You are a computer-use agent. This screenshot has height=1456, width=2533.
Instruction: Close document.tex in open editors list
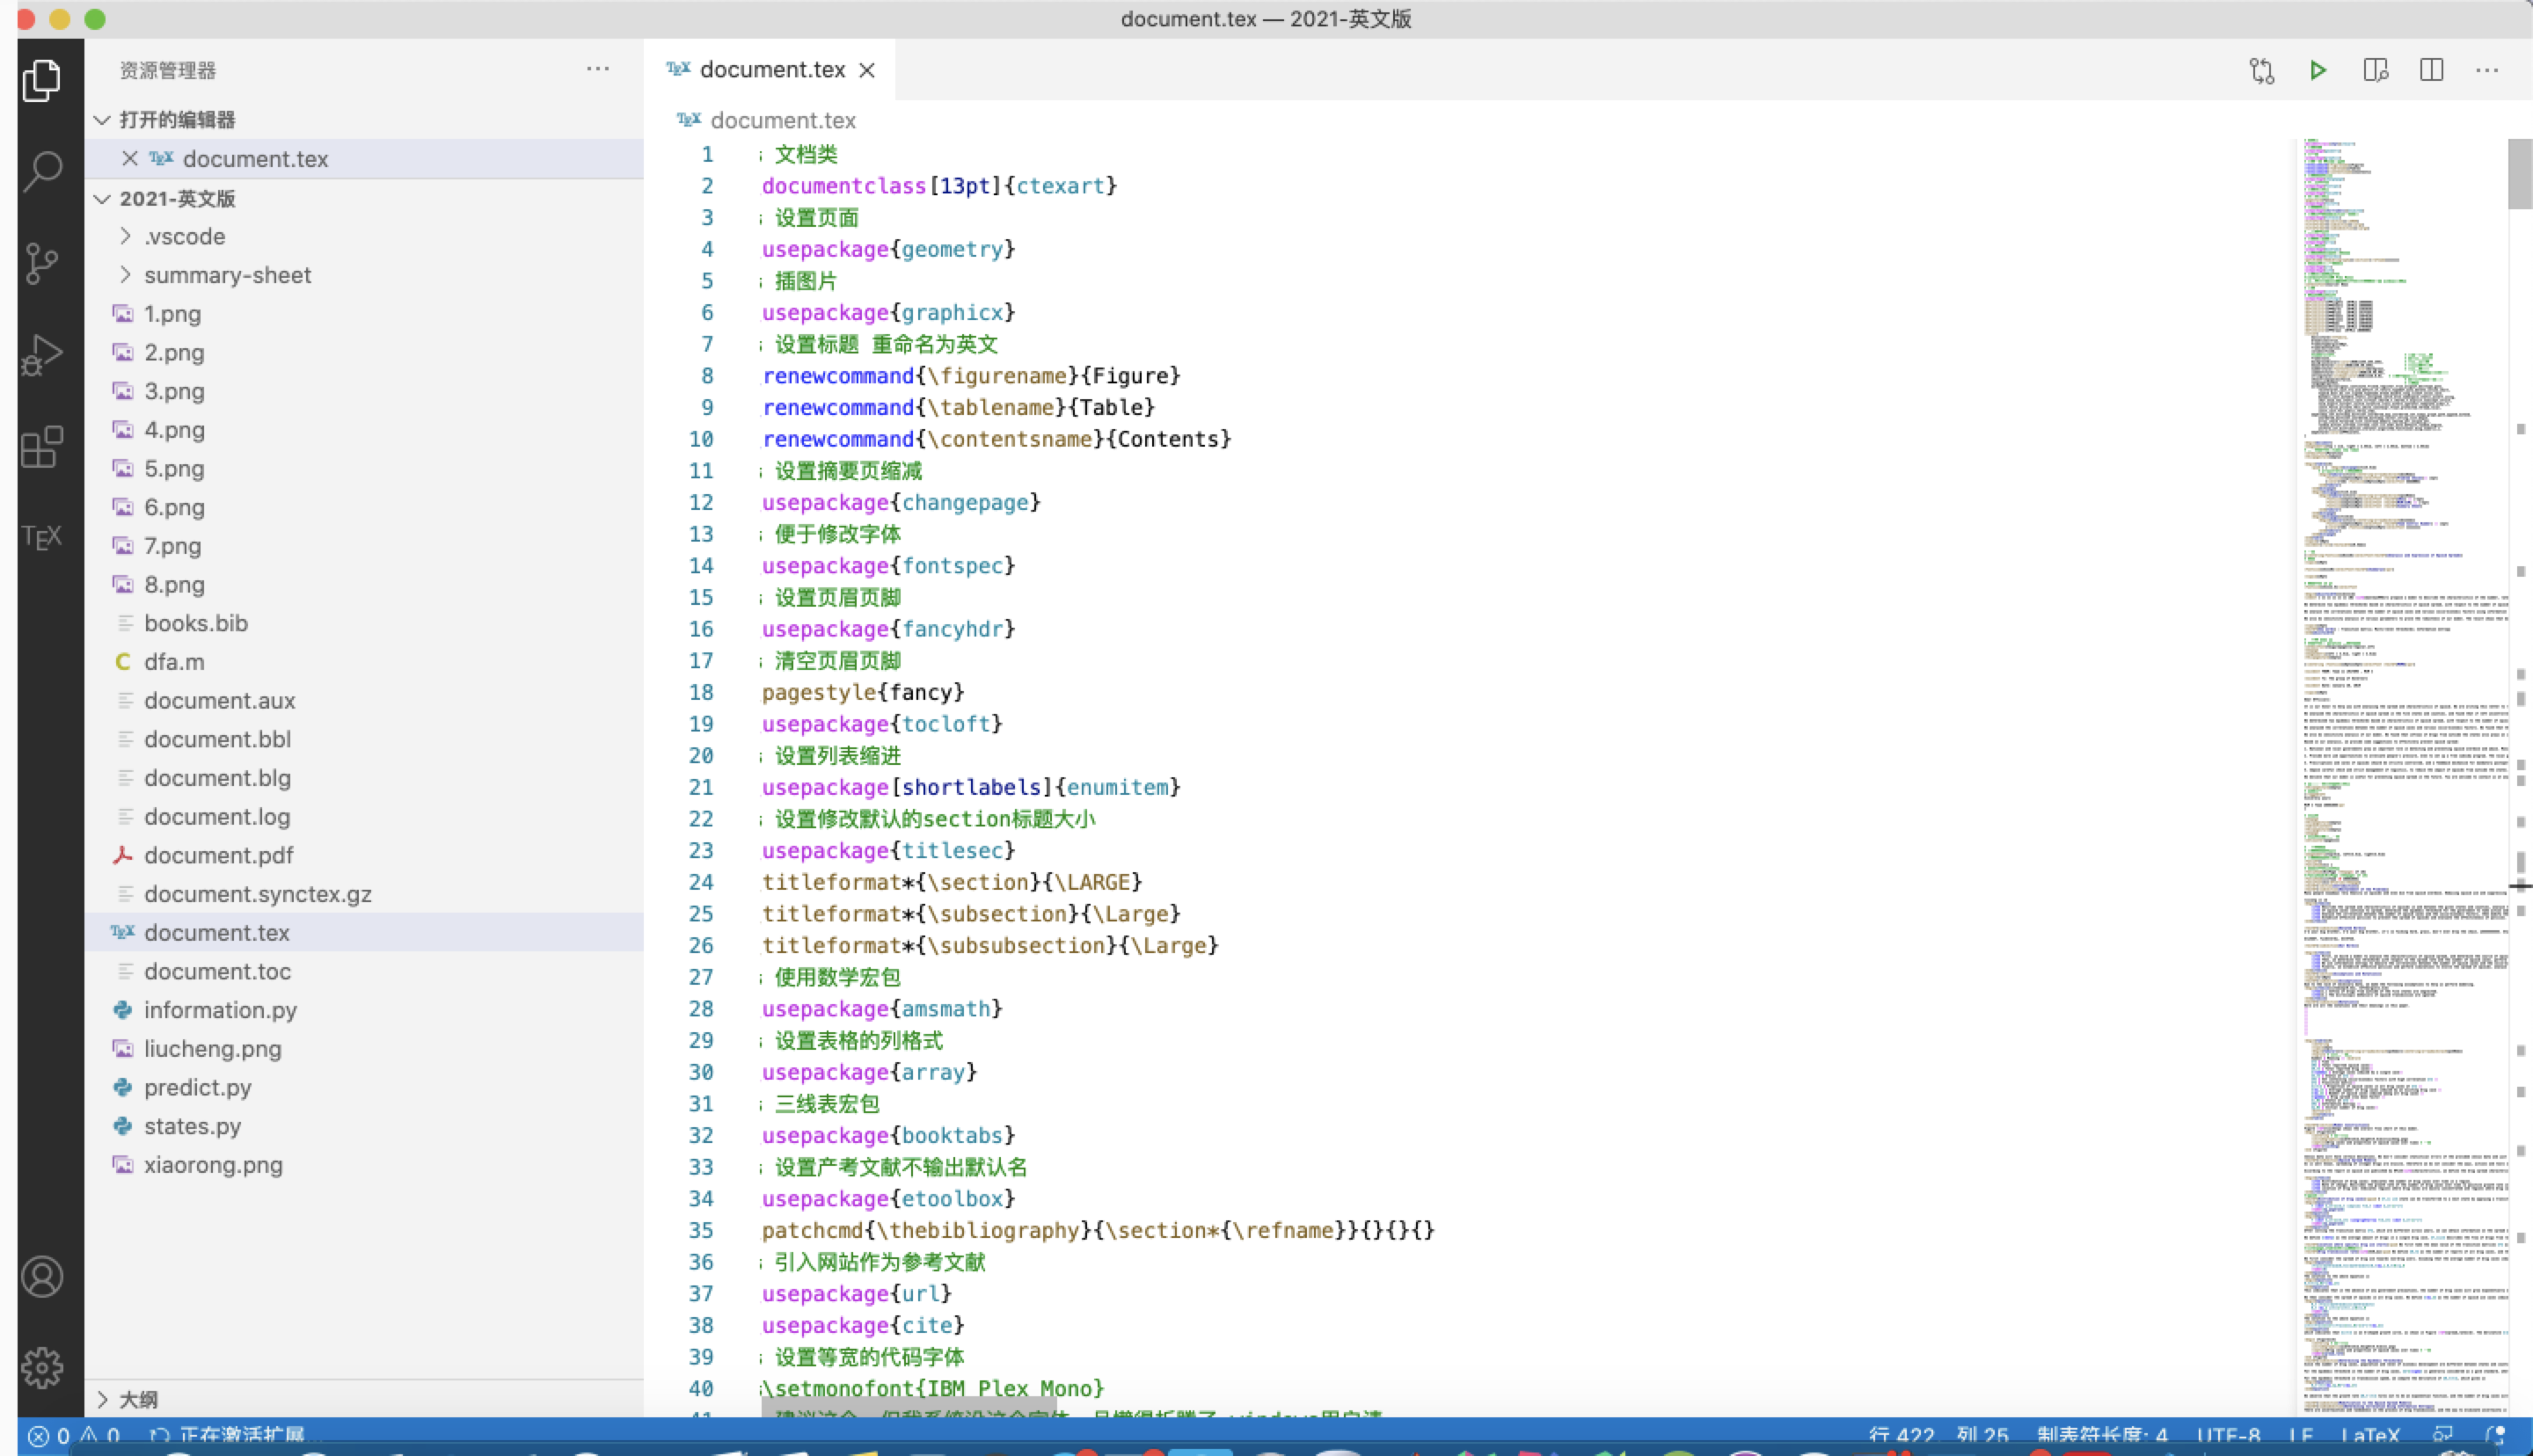click(129, 158)
